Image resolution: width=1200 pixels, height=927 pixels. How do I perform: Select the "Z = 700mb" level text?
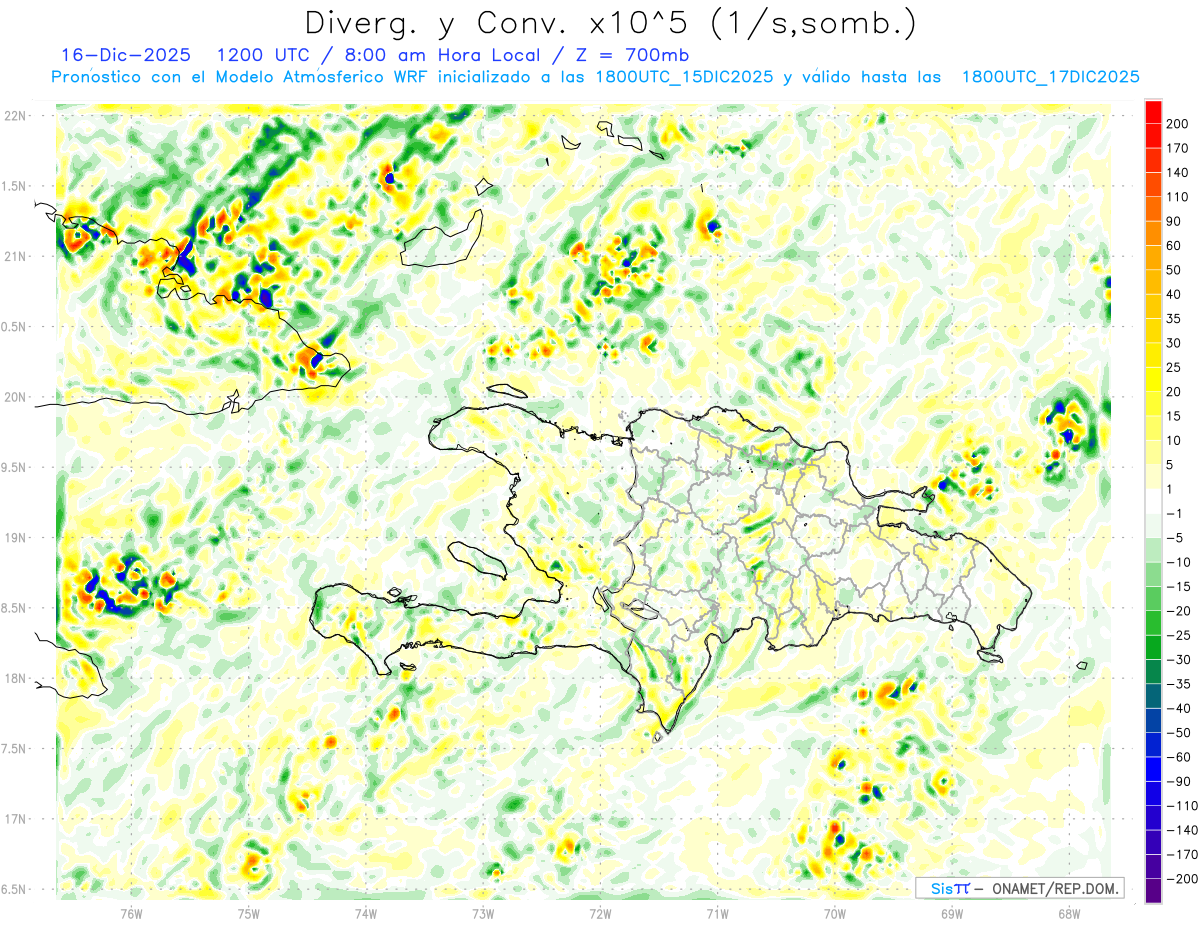pyautogui.click(x=633, y=55)
